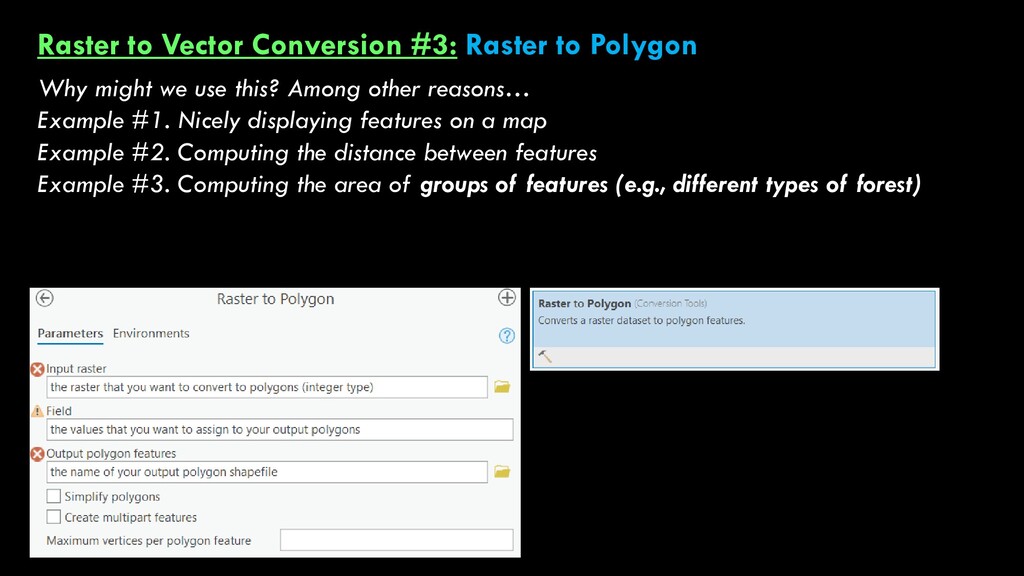Open the blue help question mark icon
1024x576 pixels.
point(507,336)
